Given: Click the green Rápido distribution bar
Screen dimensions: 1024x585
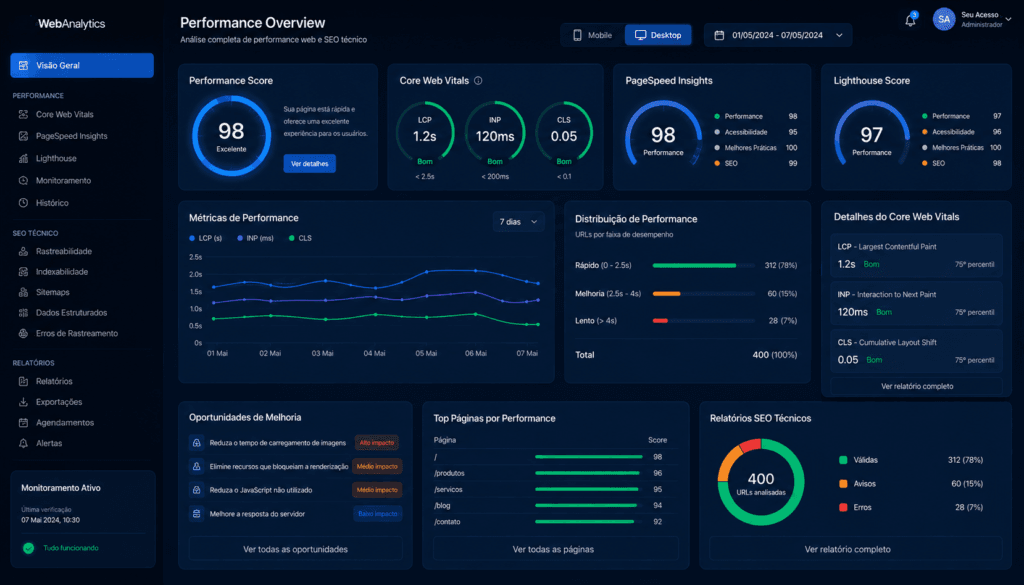Looking at the screenshot, I should point(694,266).
